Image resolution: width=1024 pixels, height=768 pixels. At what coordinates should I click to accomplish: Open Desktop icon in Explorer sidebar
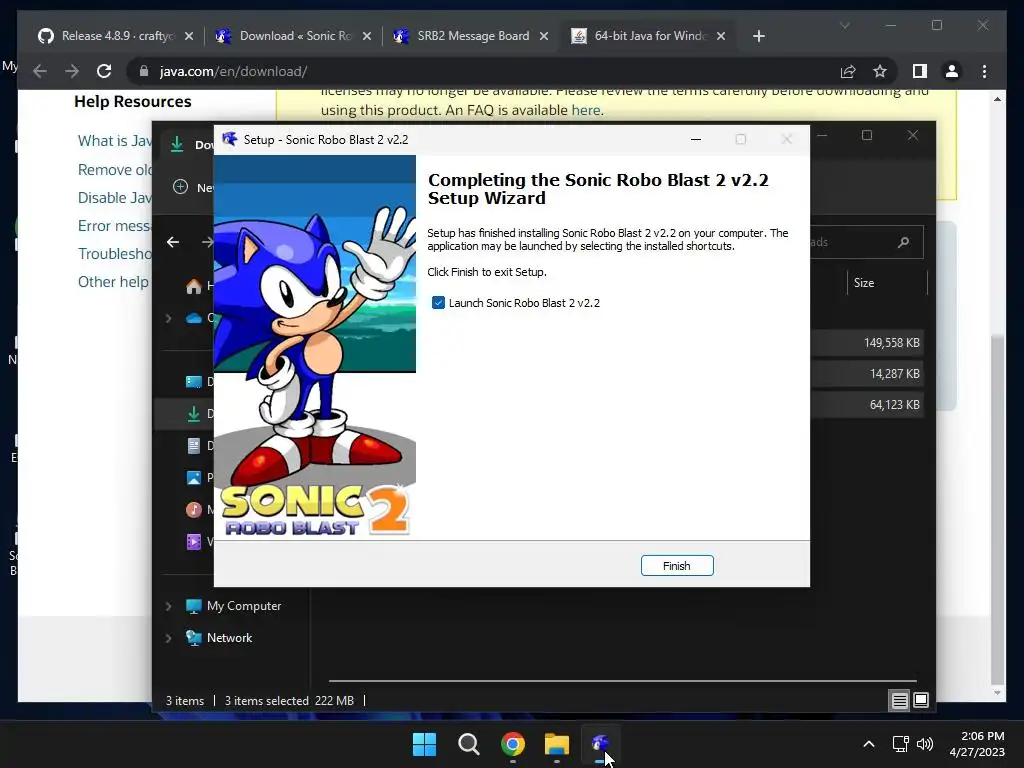(194, 381)
